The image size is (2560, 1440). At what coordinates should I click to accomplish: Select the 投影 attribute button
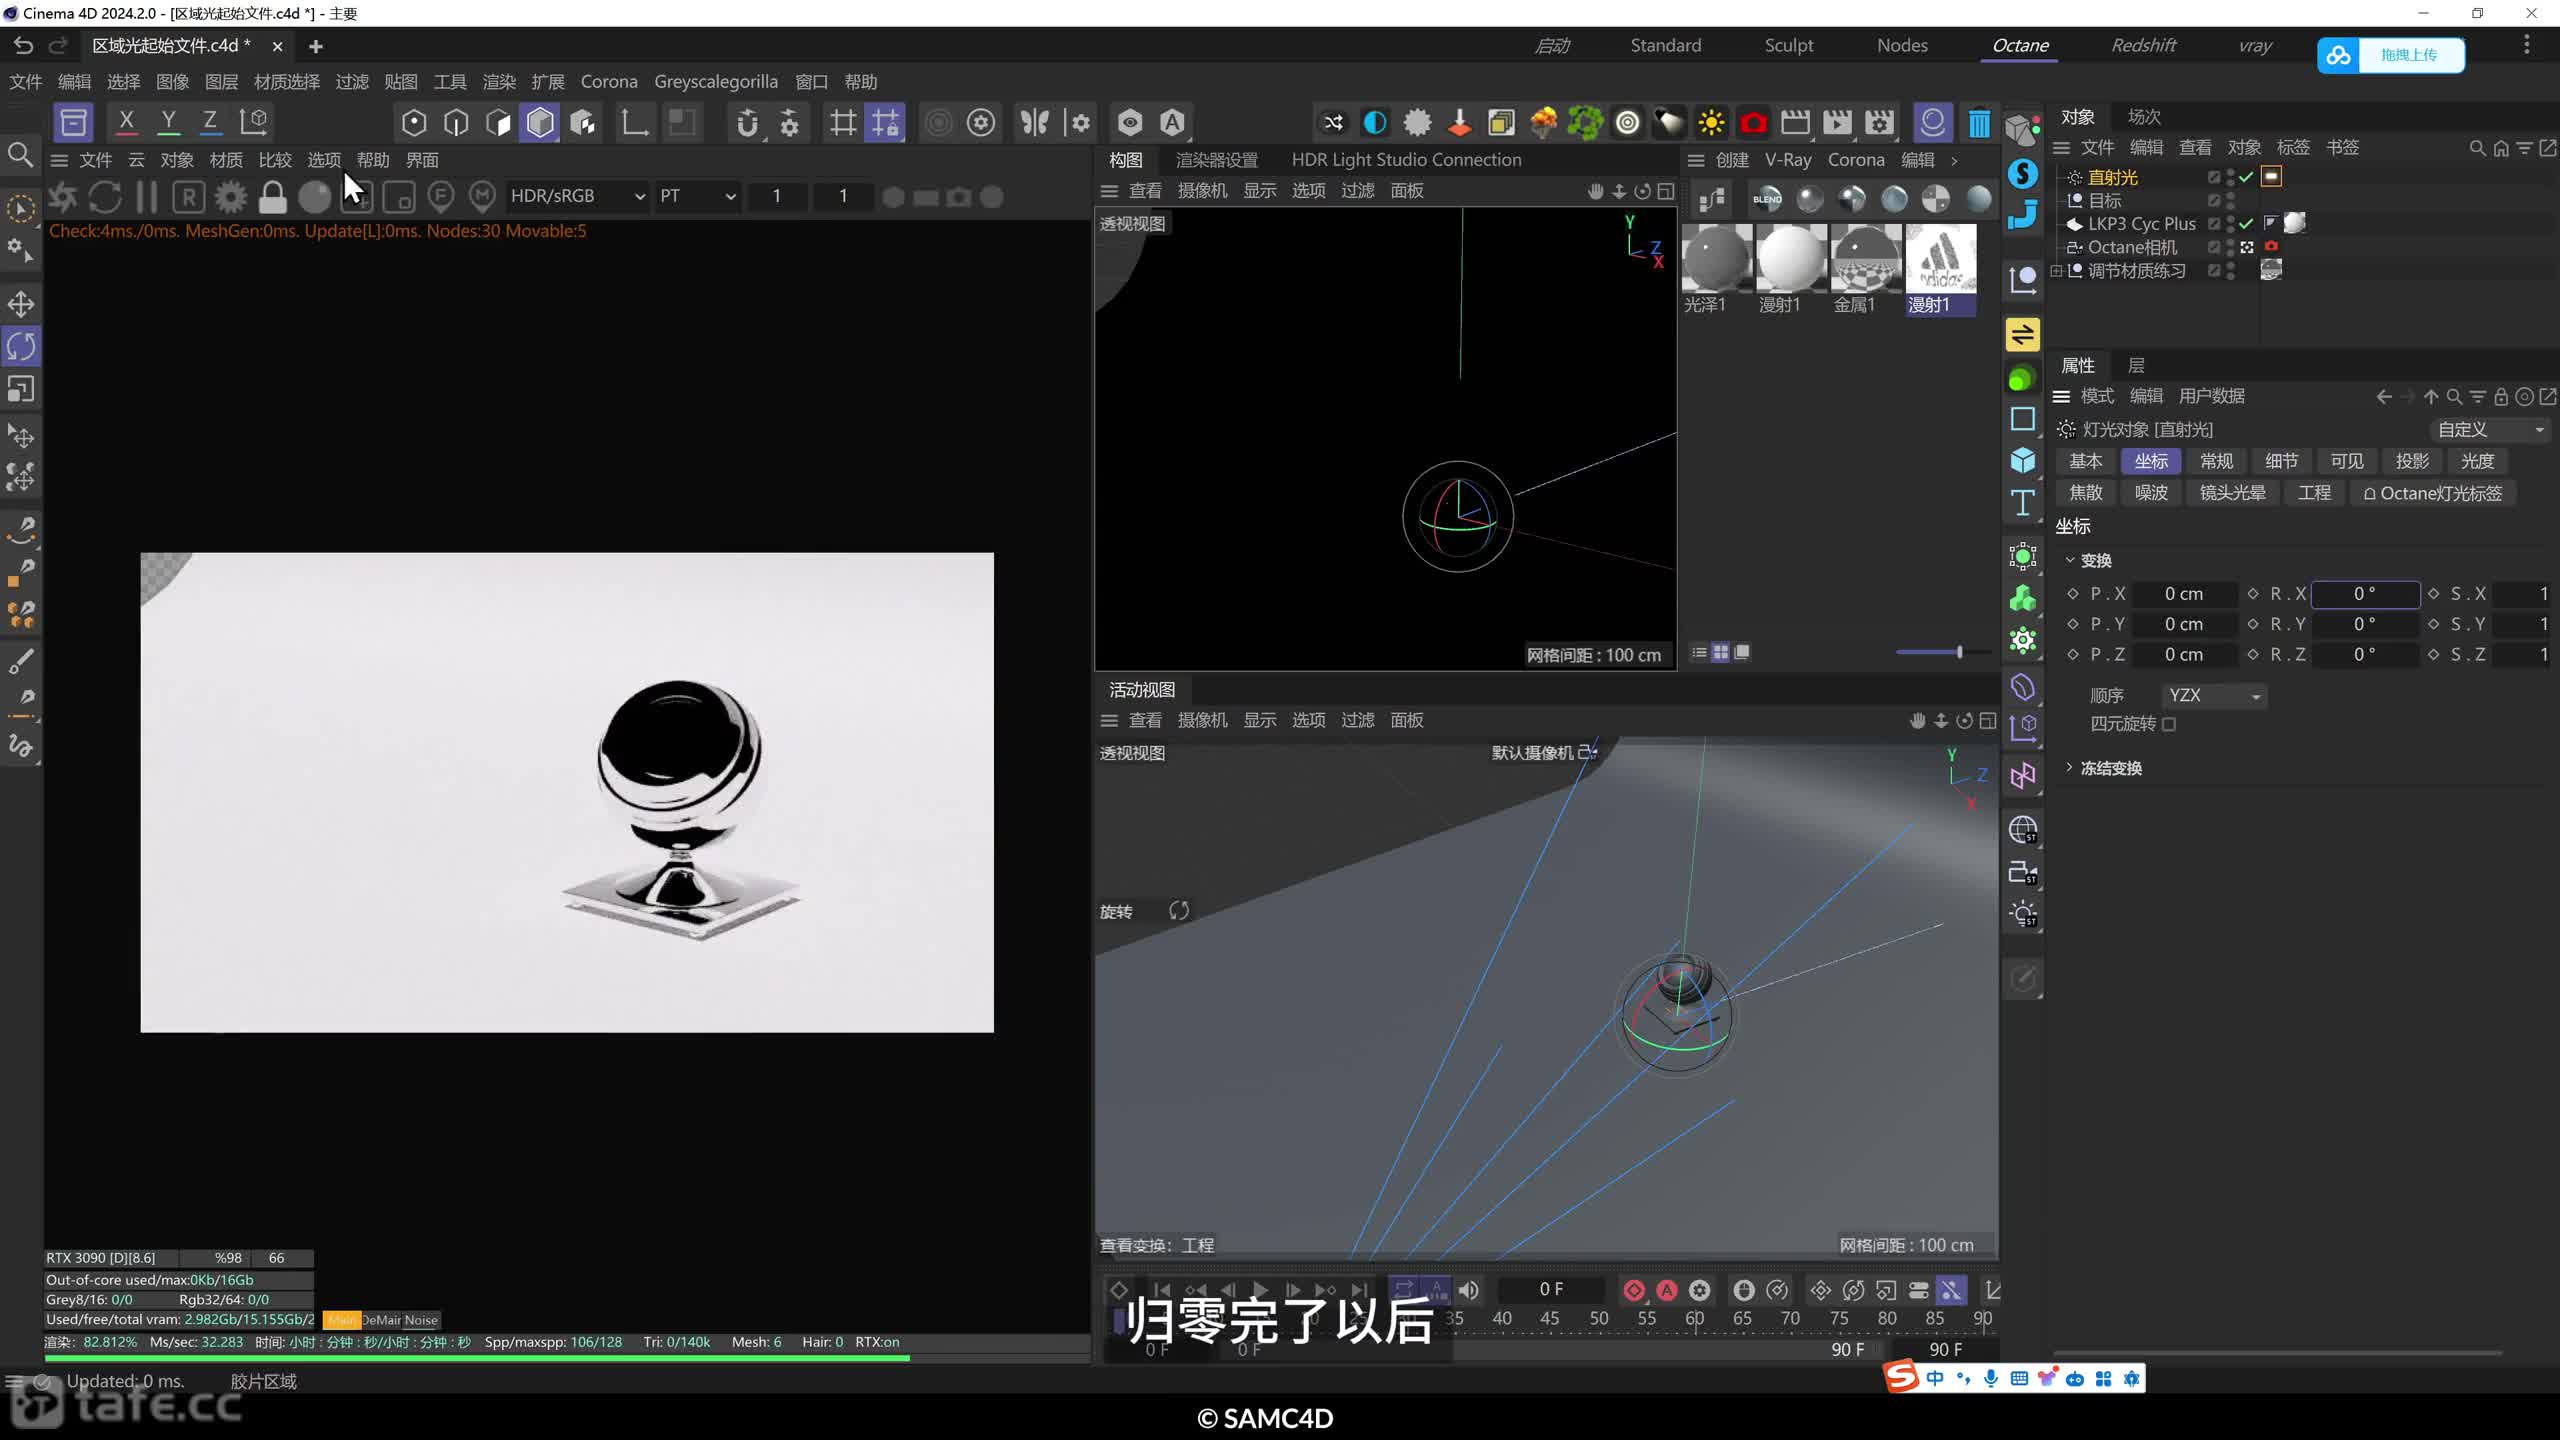2412,461
